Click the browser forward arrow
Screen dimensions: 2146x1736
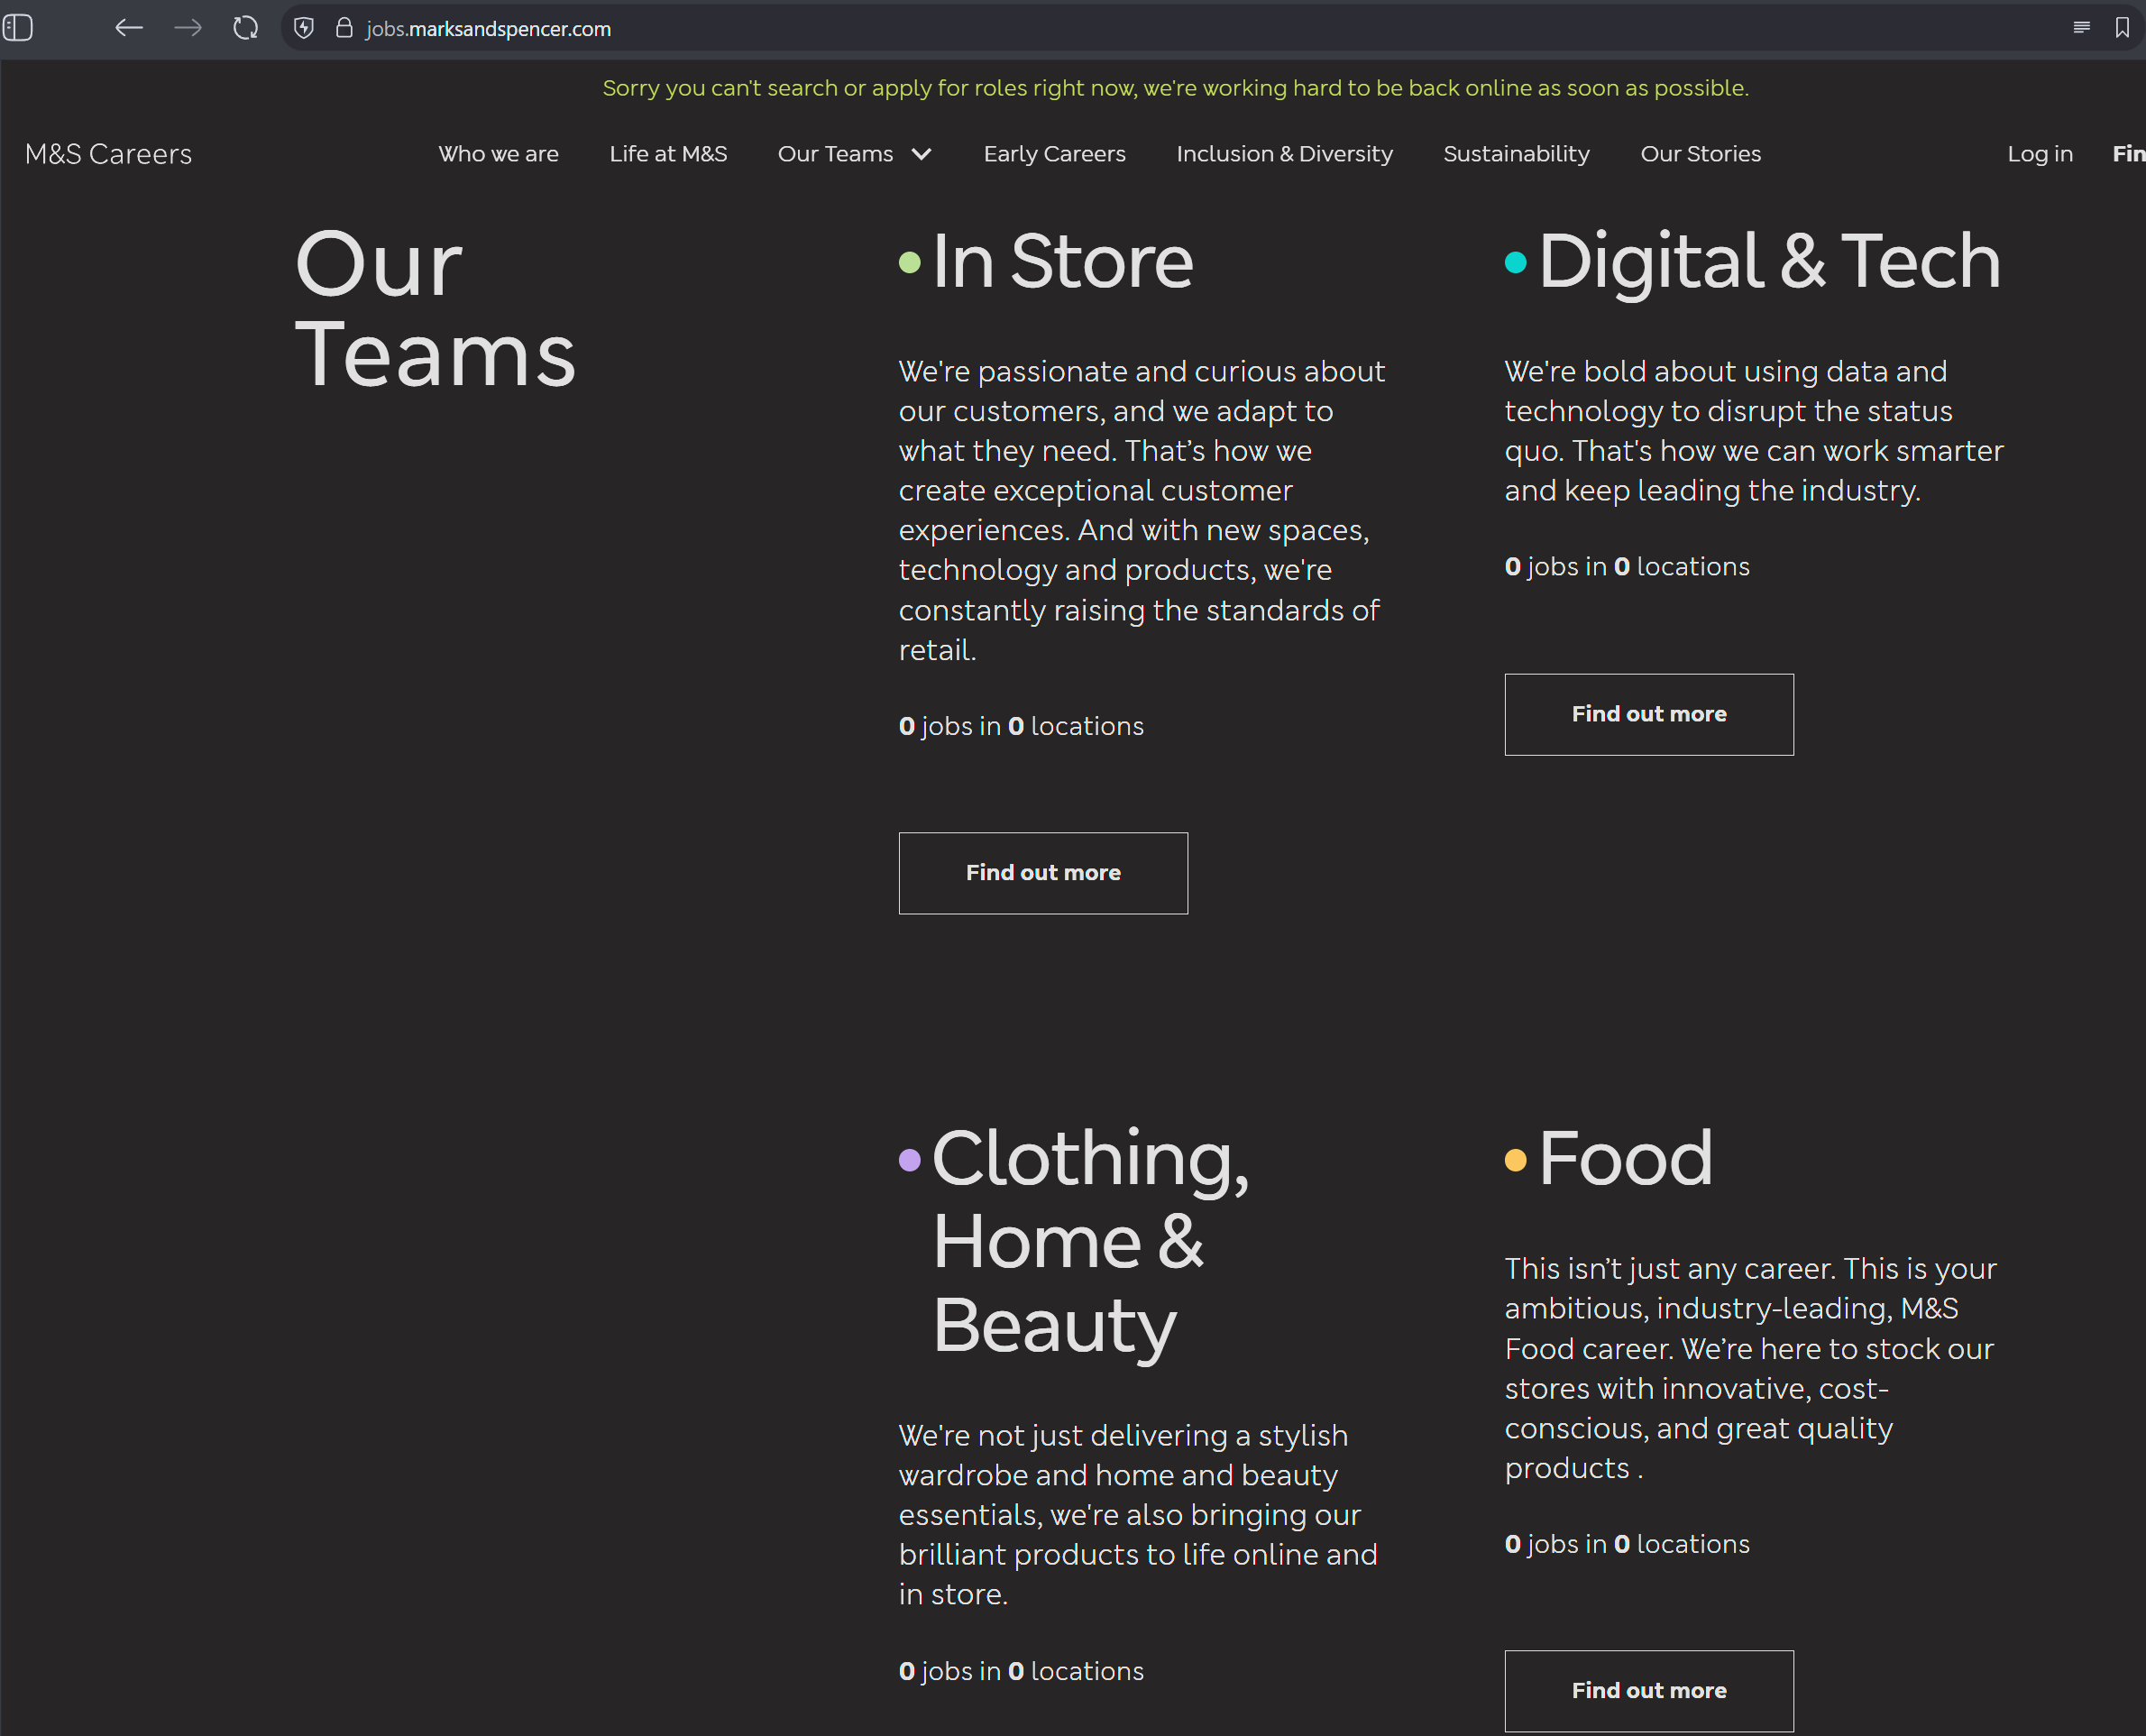(188, 28)
